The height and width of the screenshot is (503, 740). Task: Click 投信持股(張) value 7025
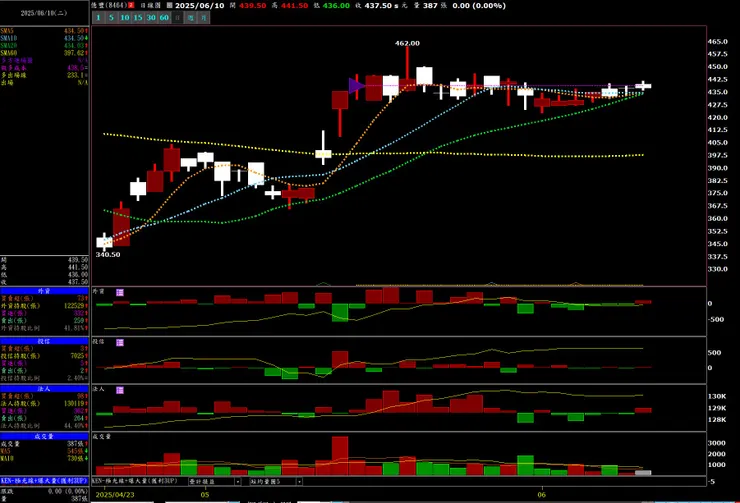pyautogui.click(x=77, y=356)
